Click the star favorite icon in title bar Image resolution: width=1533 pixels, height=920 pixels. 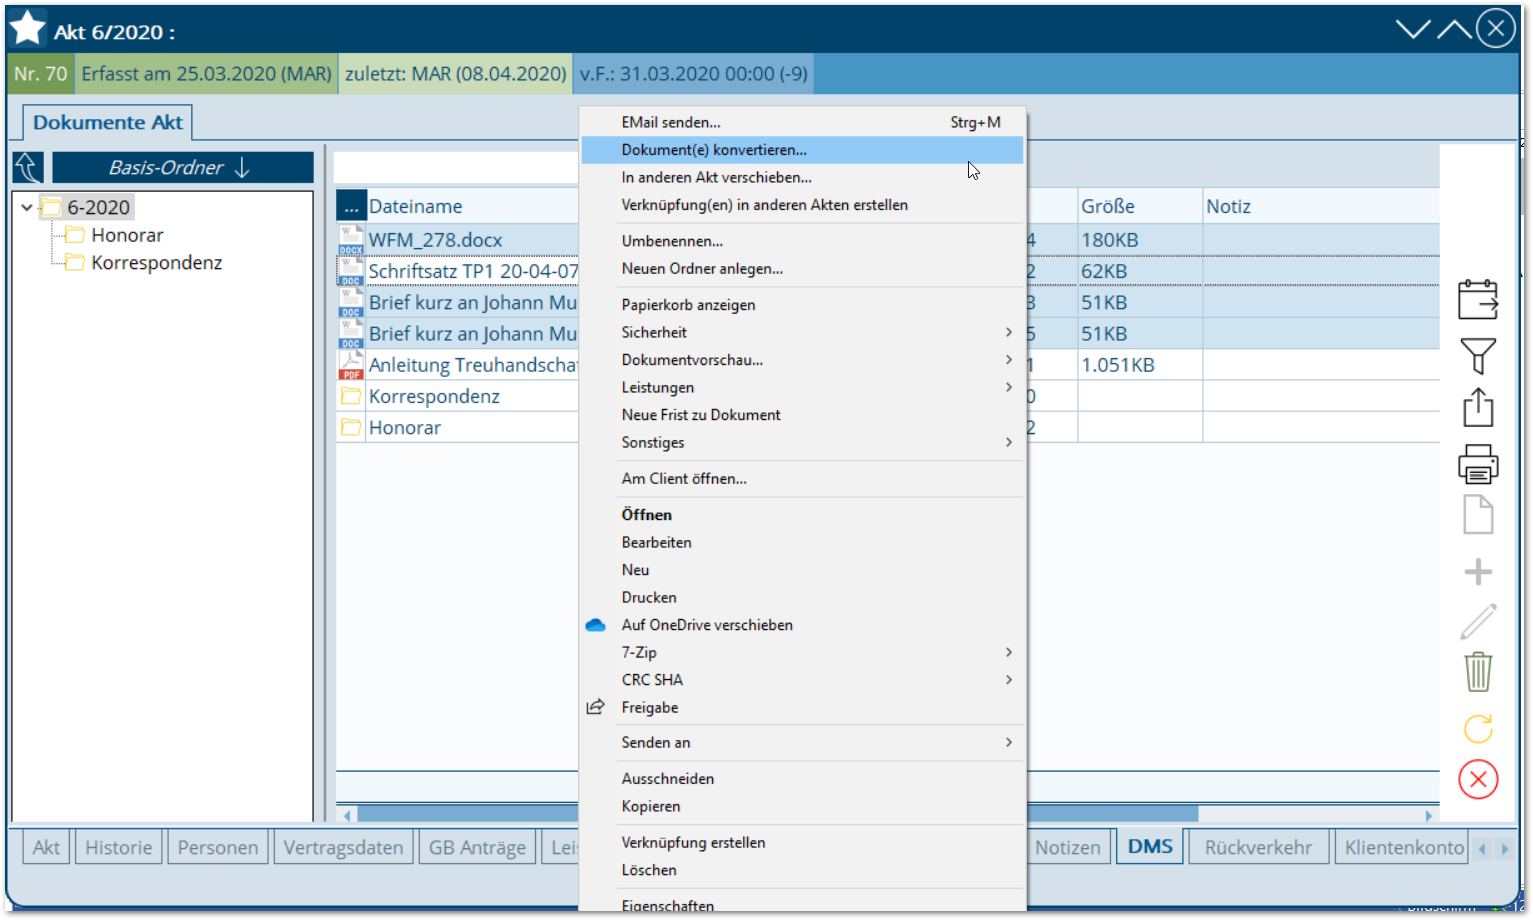tap(28, 28)
